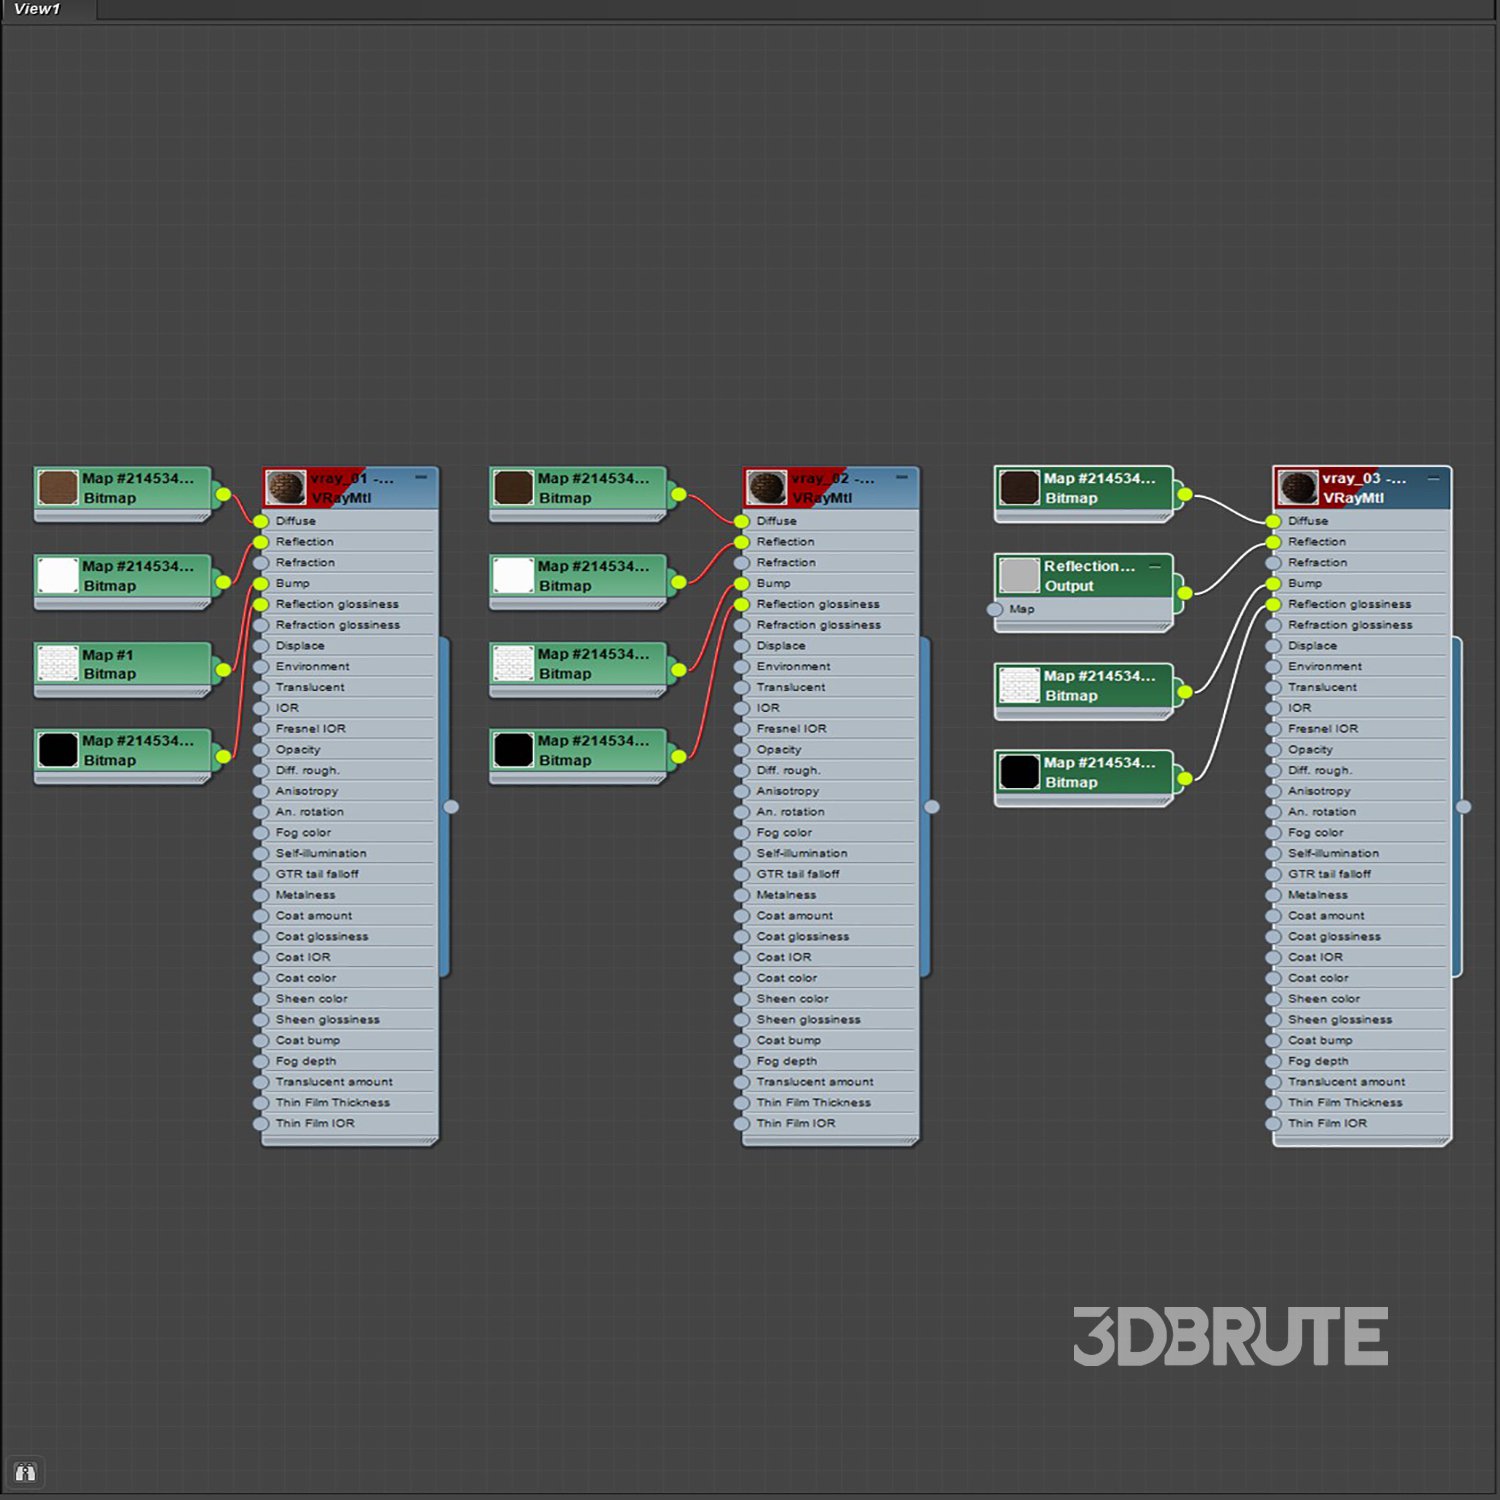Click the vray_02 material preview sphere

click(x=767, y=488)
